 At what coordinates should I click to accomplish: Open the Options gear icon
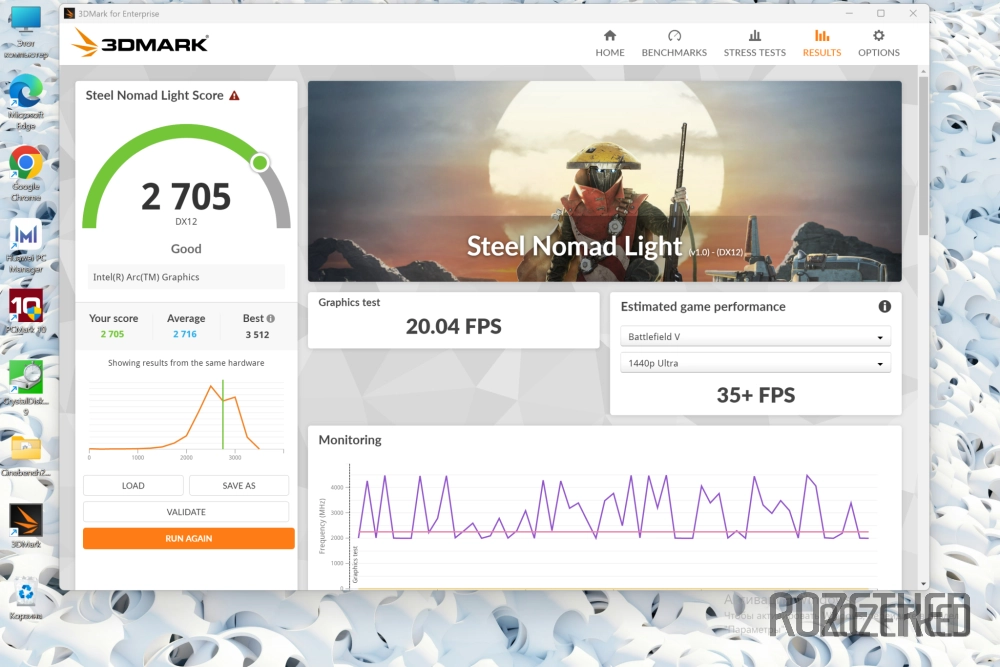(878, 36)
